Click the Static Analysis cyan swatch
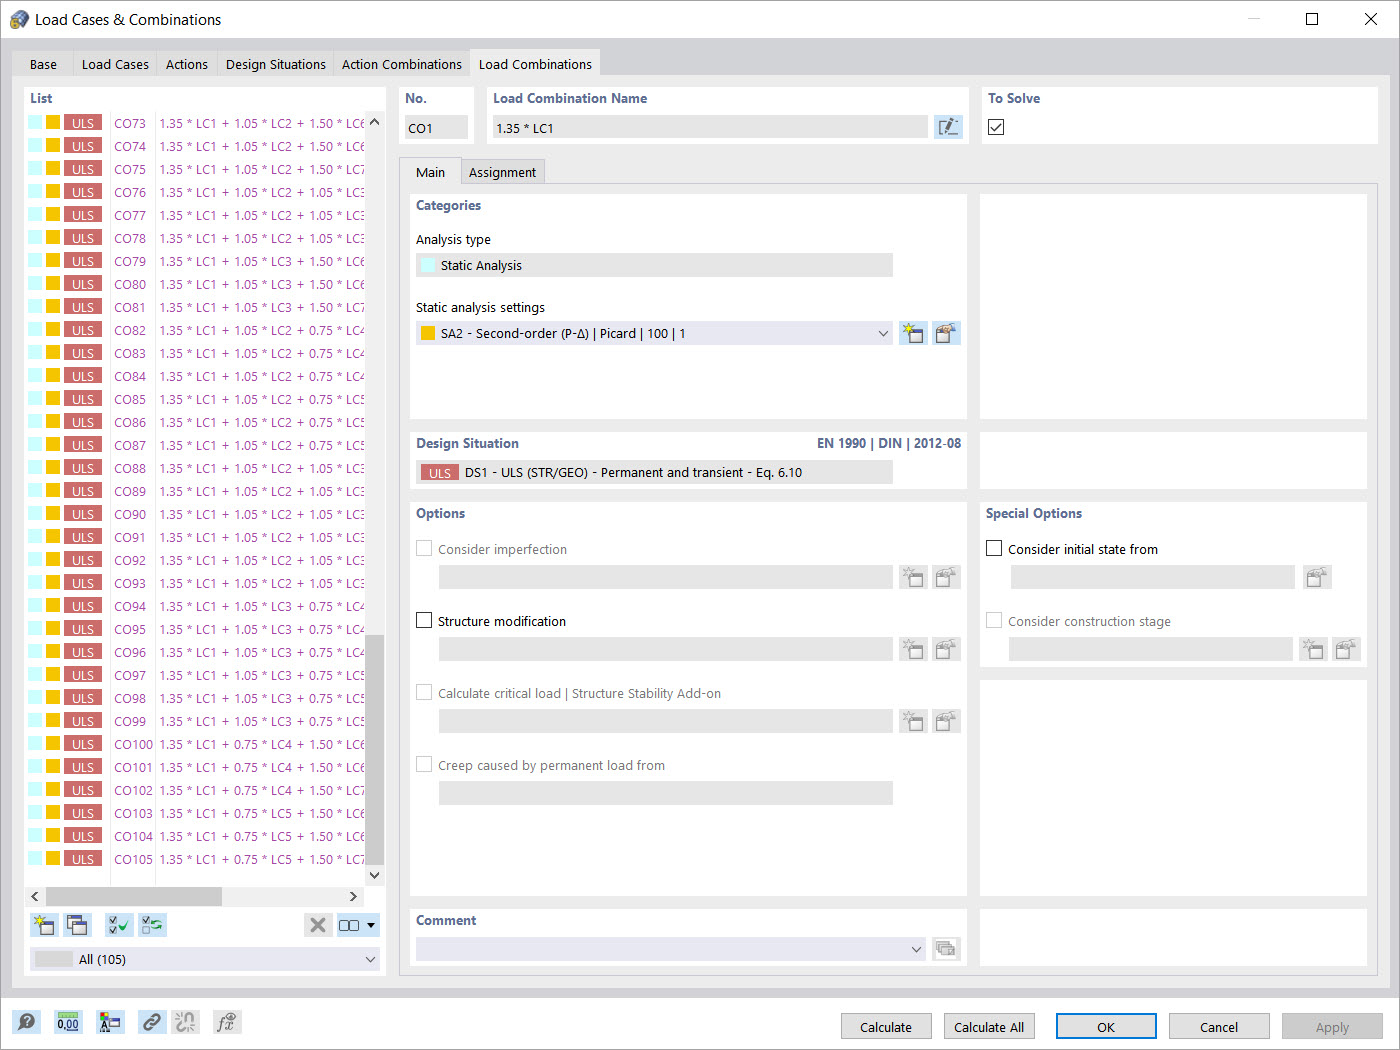Image resolution: width=1400 pixels, height=1050 pixels. point(428,265)
